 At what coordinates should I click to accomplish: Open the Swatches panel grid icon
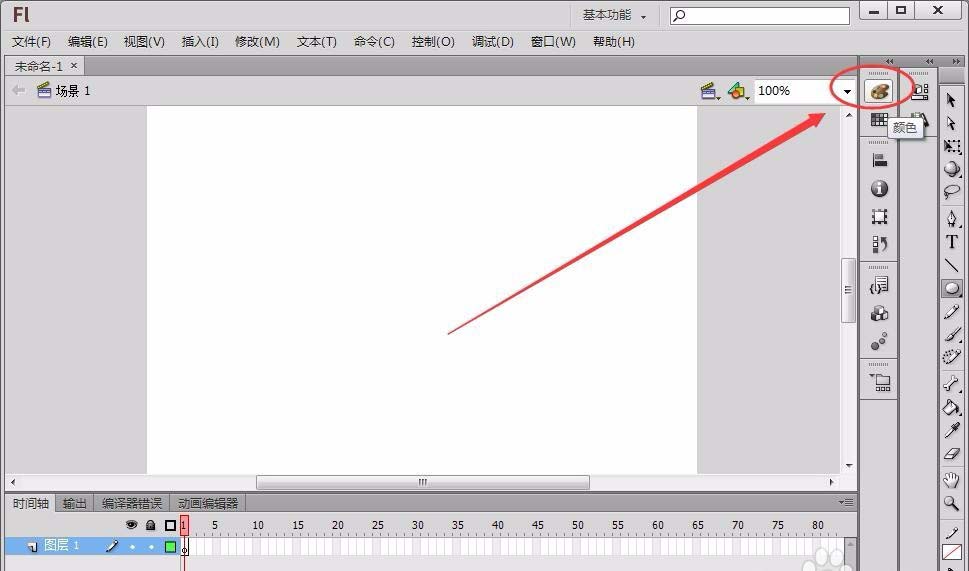tap(879, 119)
